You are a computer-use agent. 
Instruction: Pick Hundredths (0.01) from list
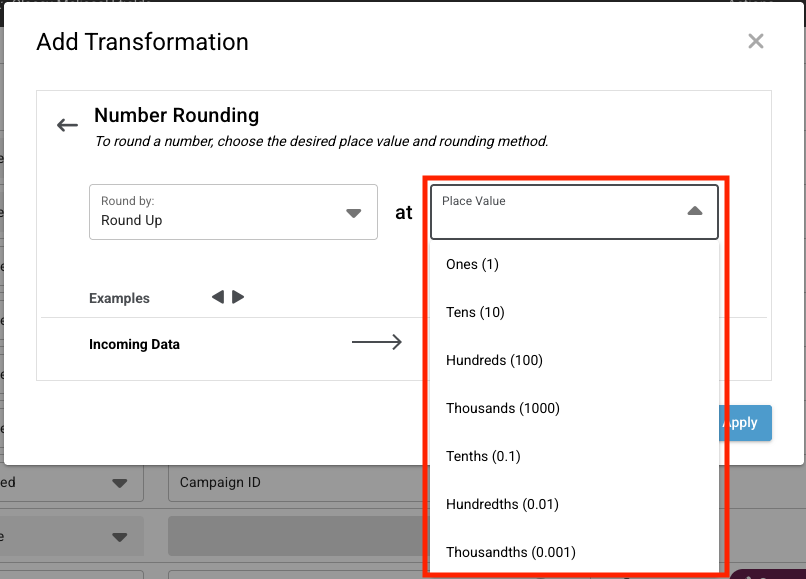(574, 504)
